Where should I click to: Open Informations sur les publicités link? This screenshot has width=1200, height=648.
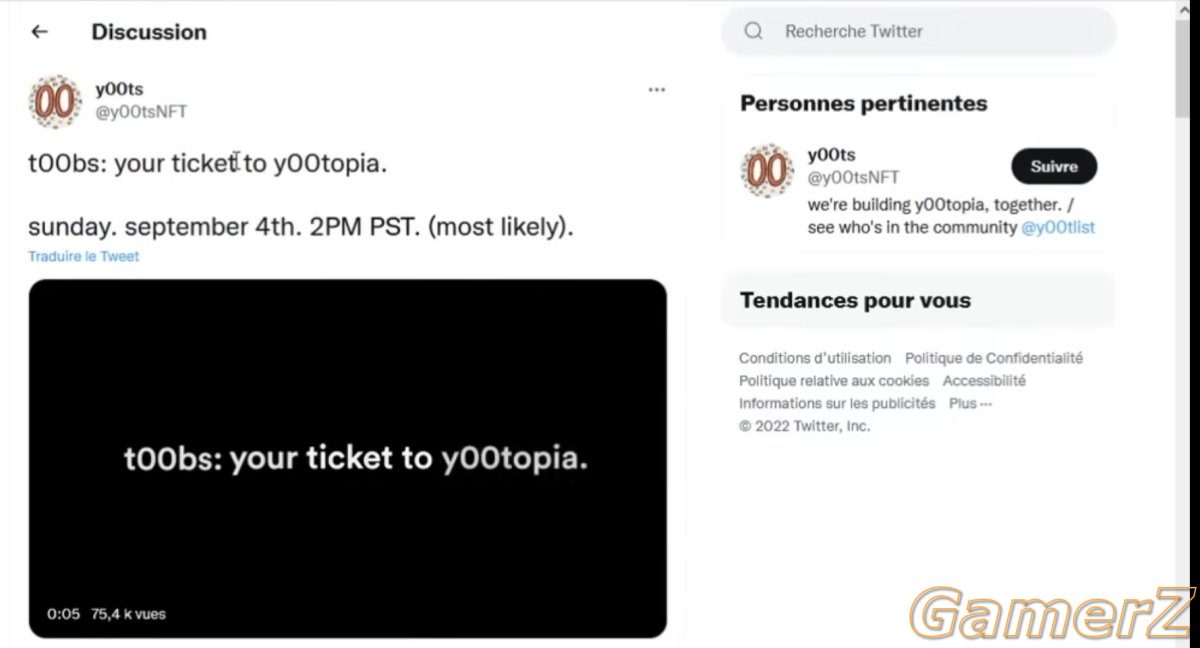(x=837, y=404)
